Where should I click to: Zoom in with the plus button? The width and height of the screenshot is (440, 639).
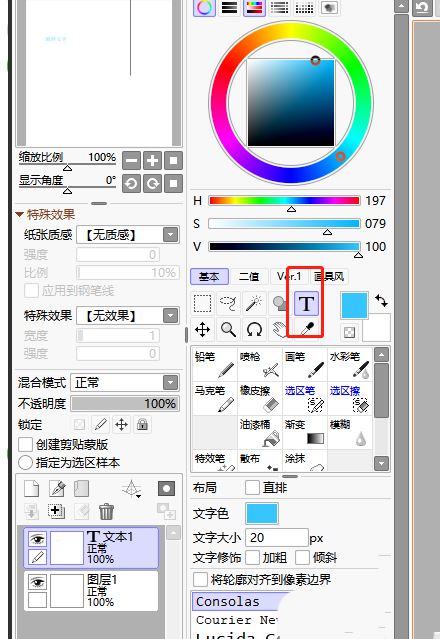click(152, 161)
